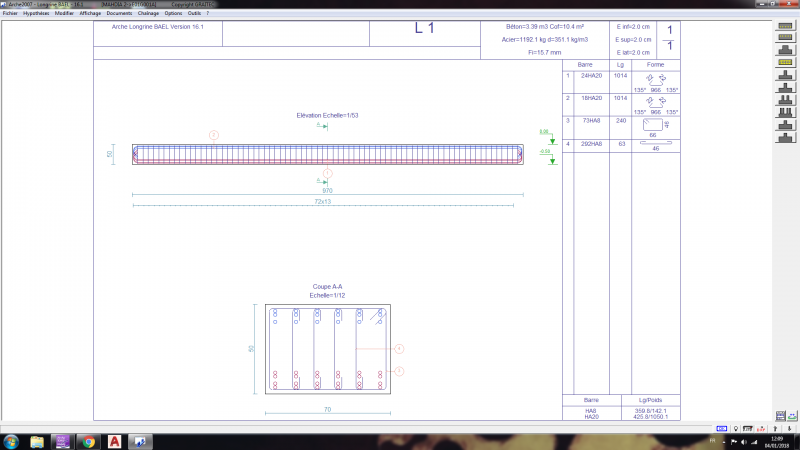Click the 240 length cell for 73HA8
This screenshot has height=450, width=800.
(x=621, y=120)
